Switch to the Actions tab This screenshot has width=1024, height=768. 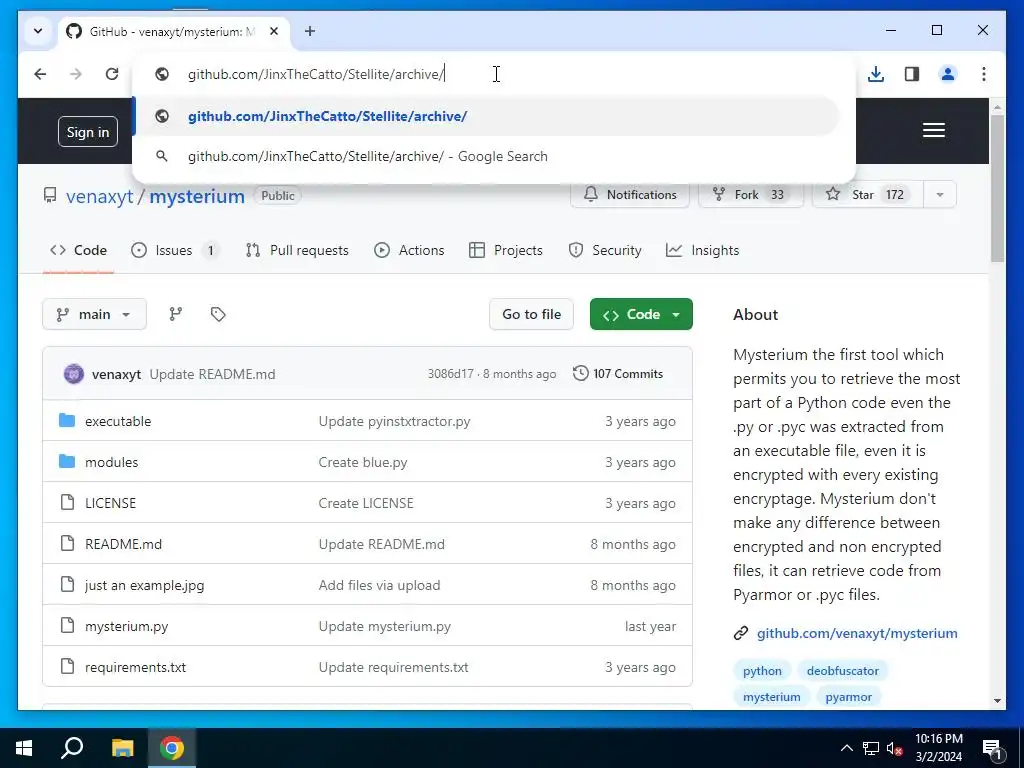pos(409,250)
